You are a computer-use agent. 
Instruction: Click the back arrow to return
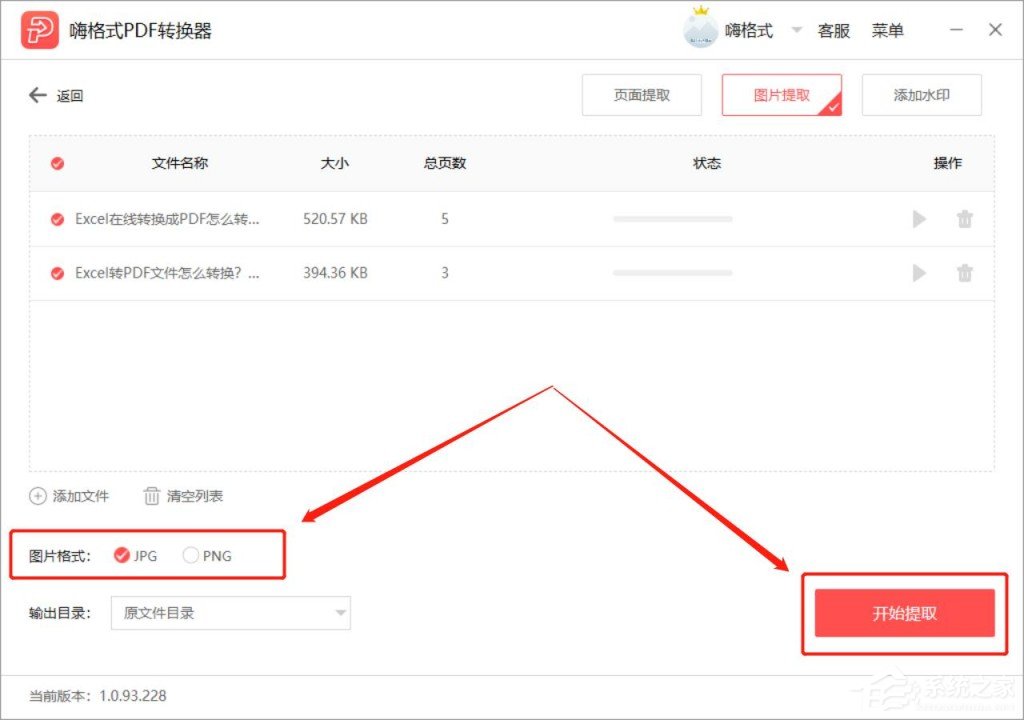(36, 95)
